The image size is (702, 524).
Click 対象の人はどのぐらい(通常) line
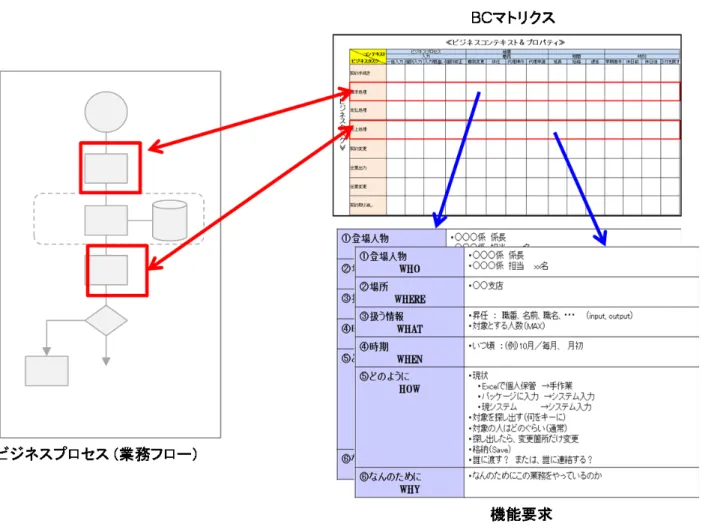[x=518, y=428]
